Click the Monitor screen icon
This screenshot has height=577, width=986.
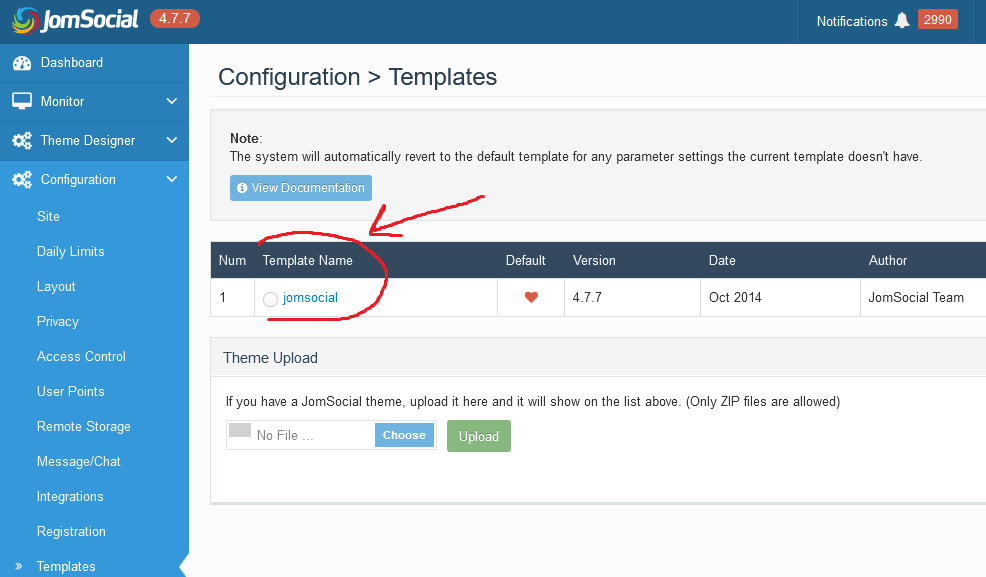(22, 102)
